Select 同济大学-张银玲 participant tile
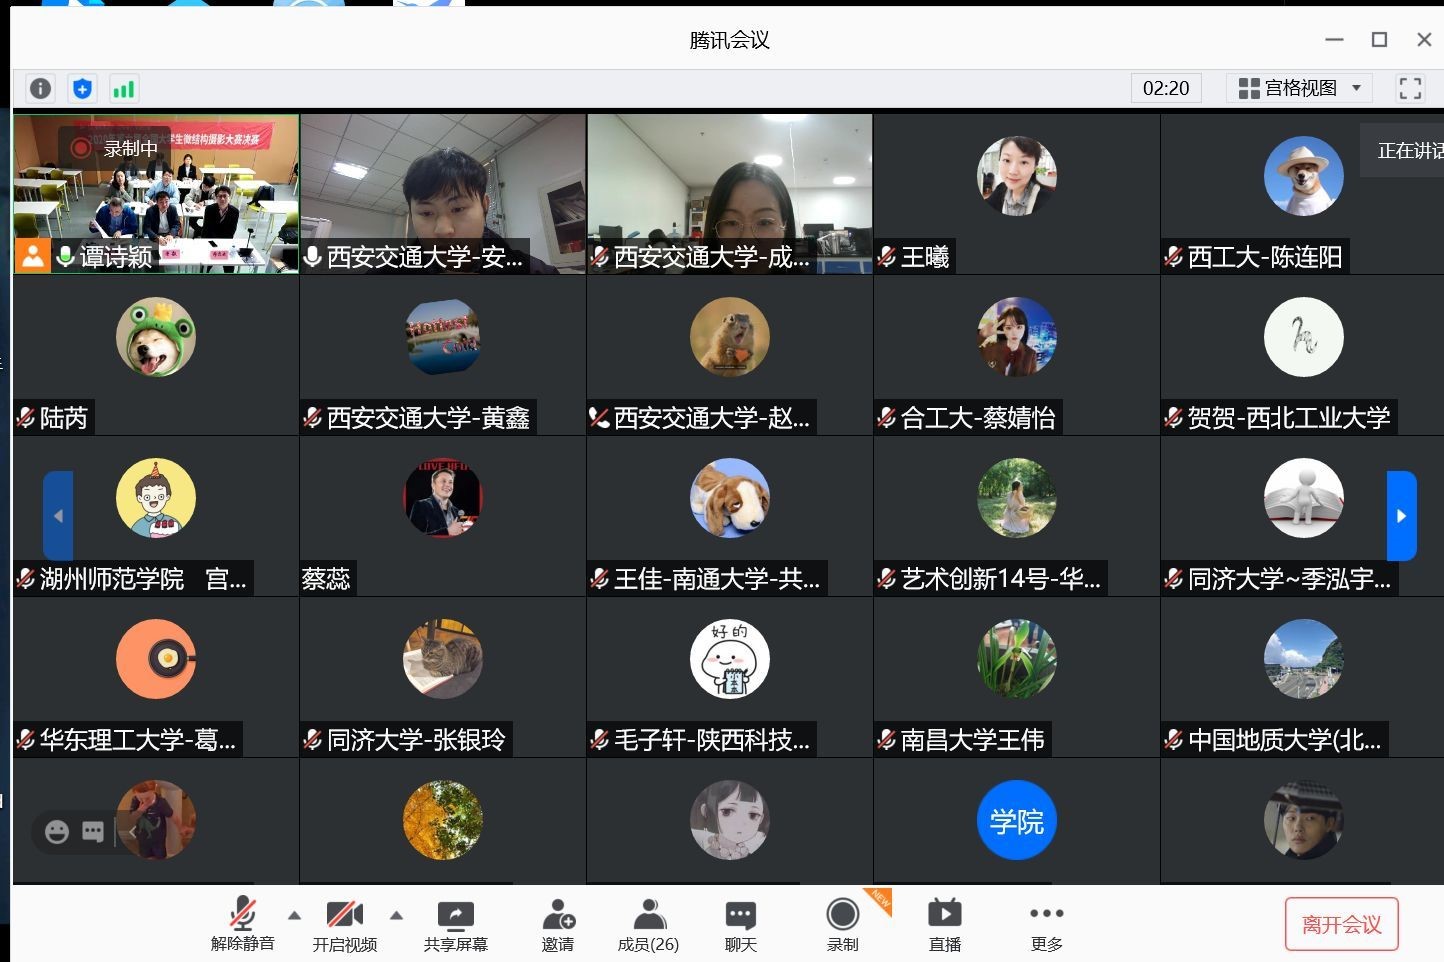Screen dimensions: 1444x962 pos(442,677)
